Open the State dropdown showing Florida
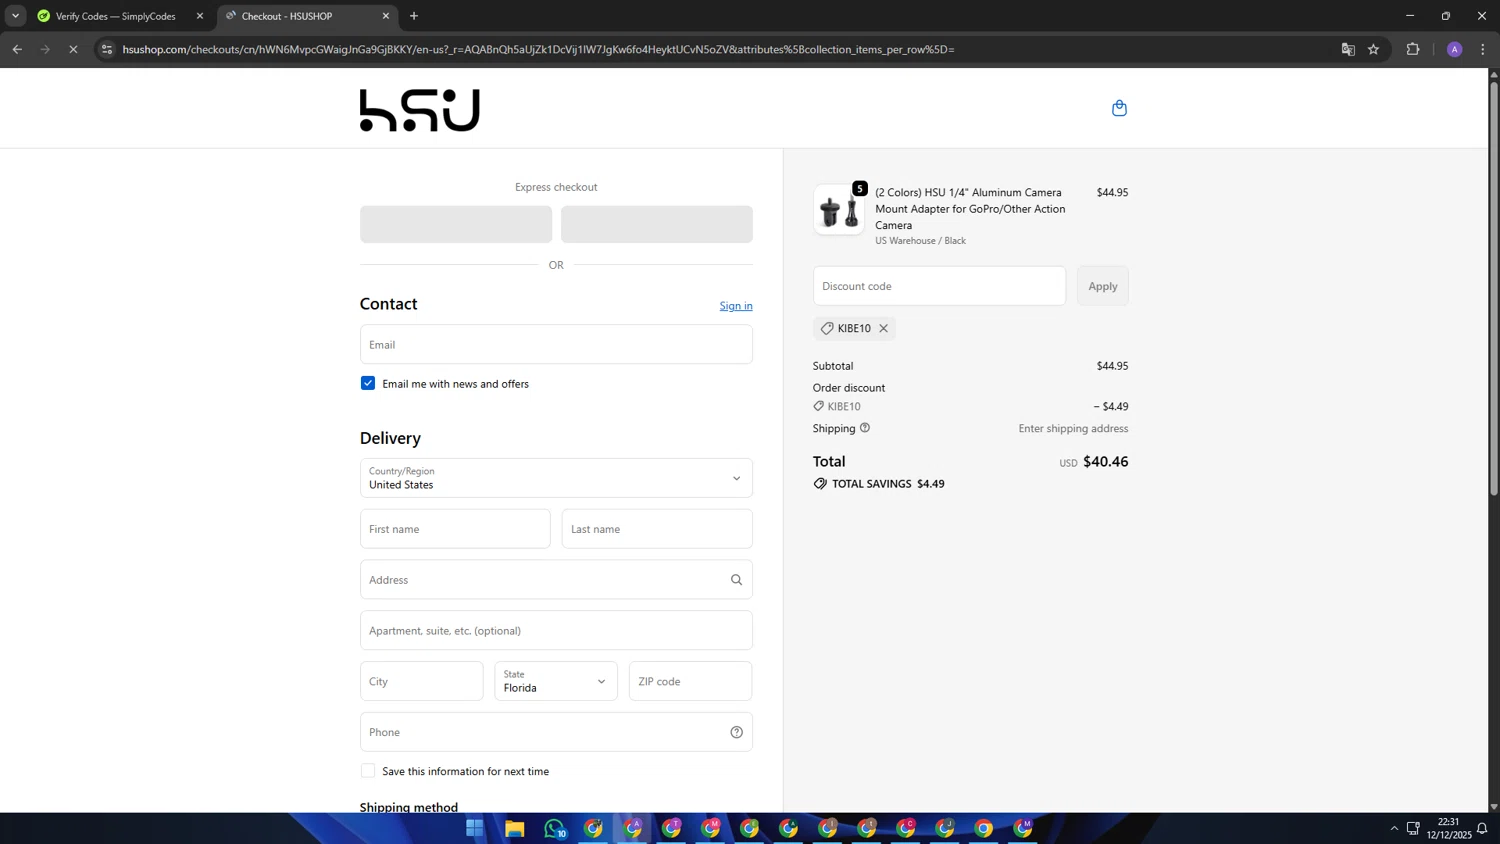Screen dimensions: 1500x844 [x=556, y=681]
